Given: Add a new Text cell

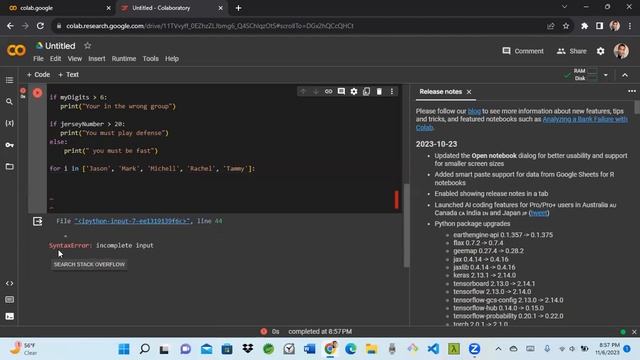Looking at the screenshot, I should pyautogui.click(x=69, y=75).
